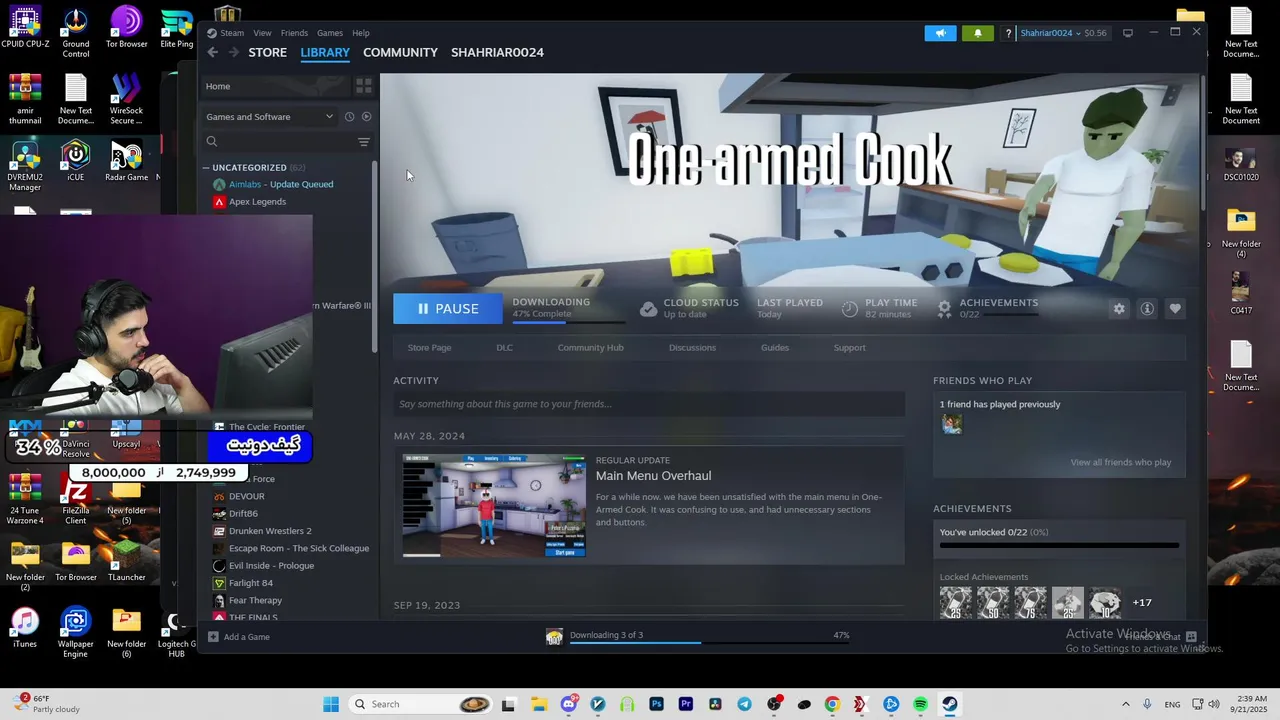1280x720 pixels.
Task: Click the back navigation arrow in Steam
Action: tap(212, 52)
